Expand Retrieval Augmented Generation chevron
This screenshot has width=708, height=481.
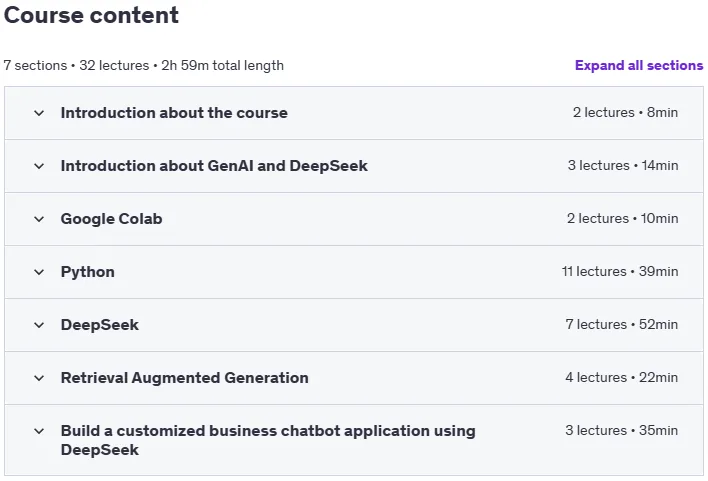tap(39, 378)
